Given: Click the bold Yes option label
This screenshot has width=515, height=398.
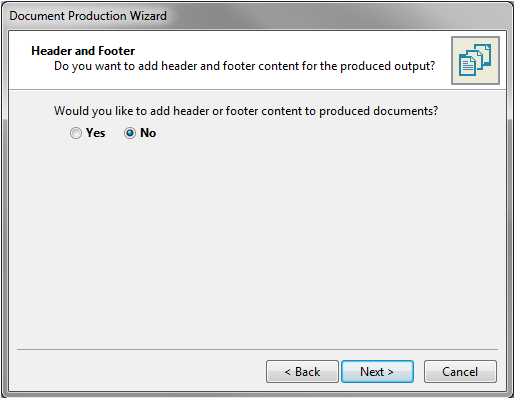Looking at the screenshot, I should click(x=96, y=133).
